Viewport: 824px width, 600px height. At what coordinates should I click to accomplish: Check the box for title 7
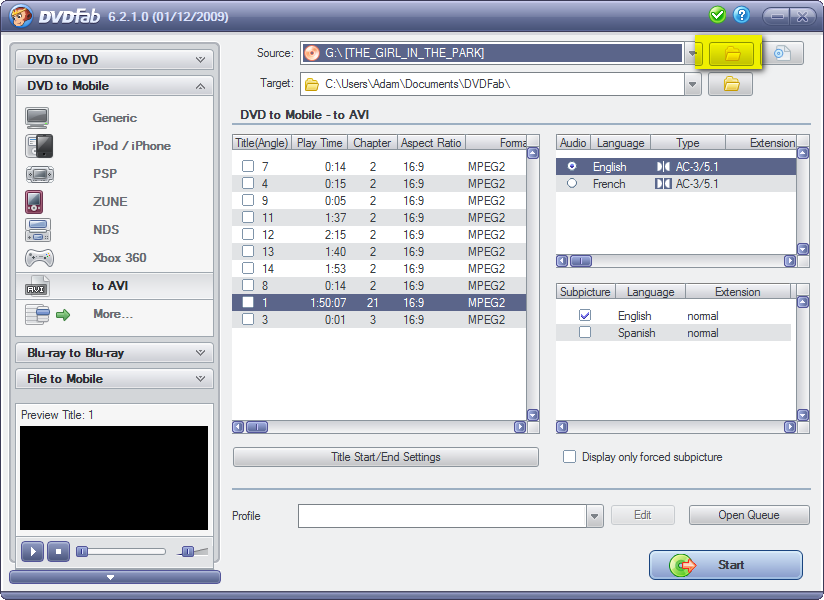coord(248,166)
